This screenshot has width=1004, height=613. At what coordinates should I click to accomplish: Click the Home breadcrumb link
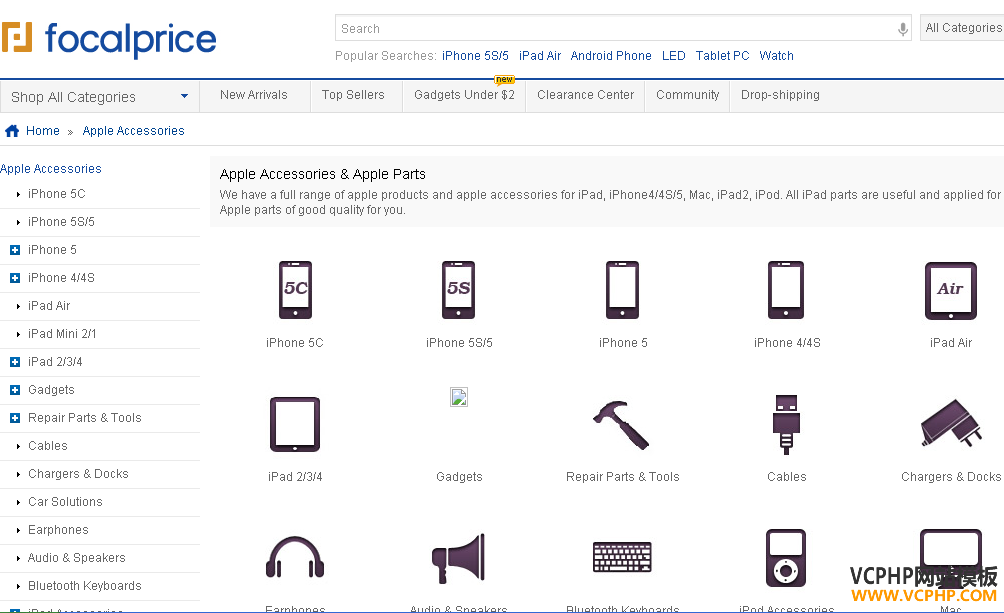[x=43, y=131]
